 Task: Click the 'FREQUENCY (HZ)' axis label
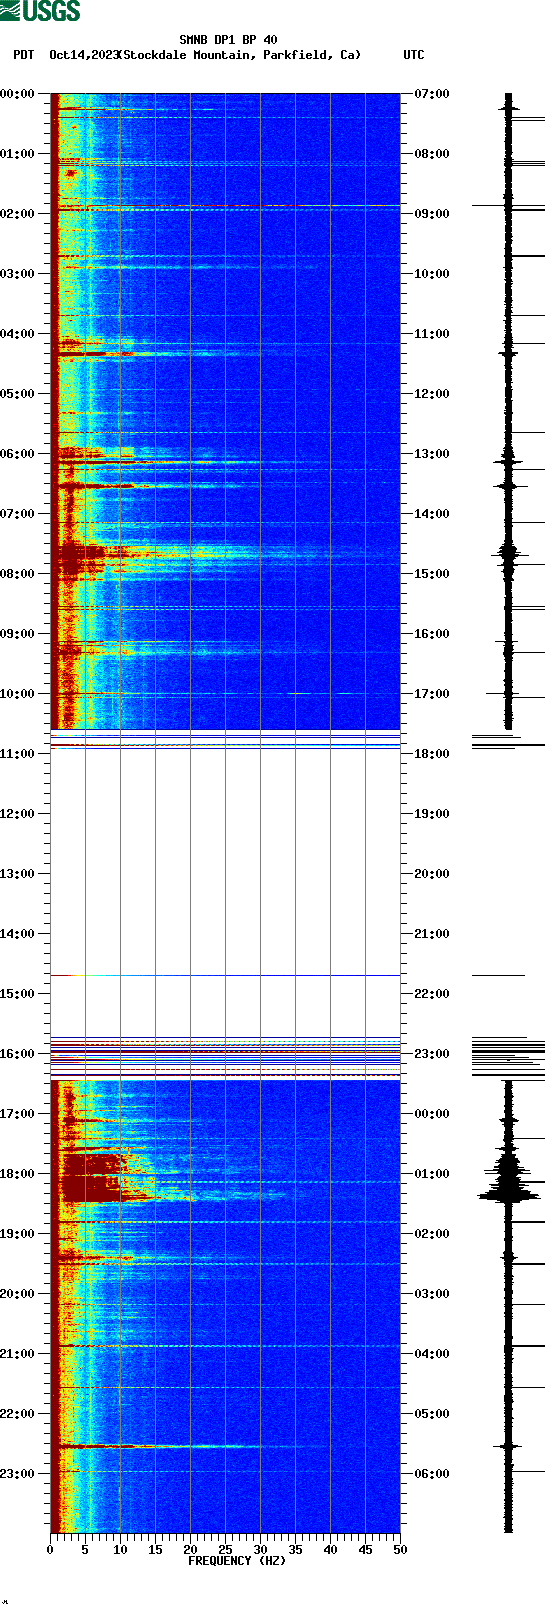[237, 1561]
